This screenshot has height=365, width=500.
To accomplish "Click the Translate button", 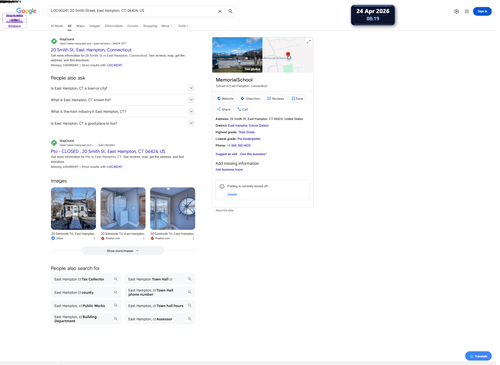I will [478, 356].
